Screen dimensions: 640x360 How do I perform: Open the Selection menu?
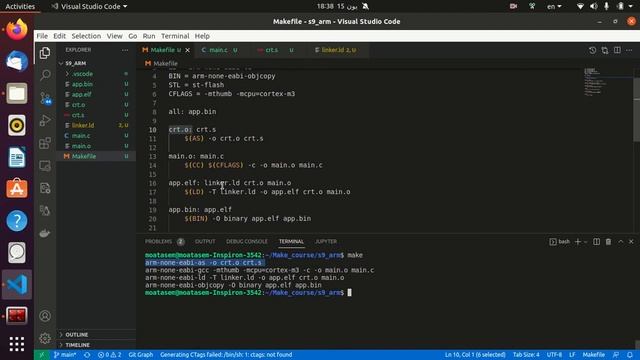click(x=86, y=36)
